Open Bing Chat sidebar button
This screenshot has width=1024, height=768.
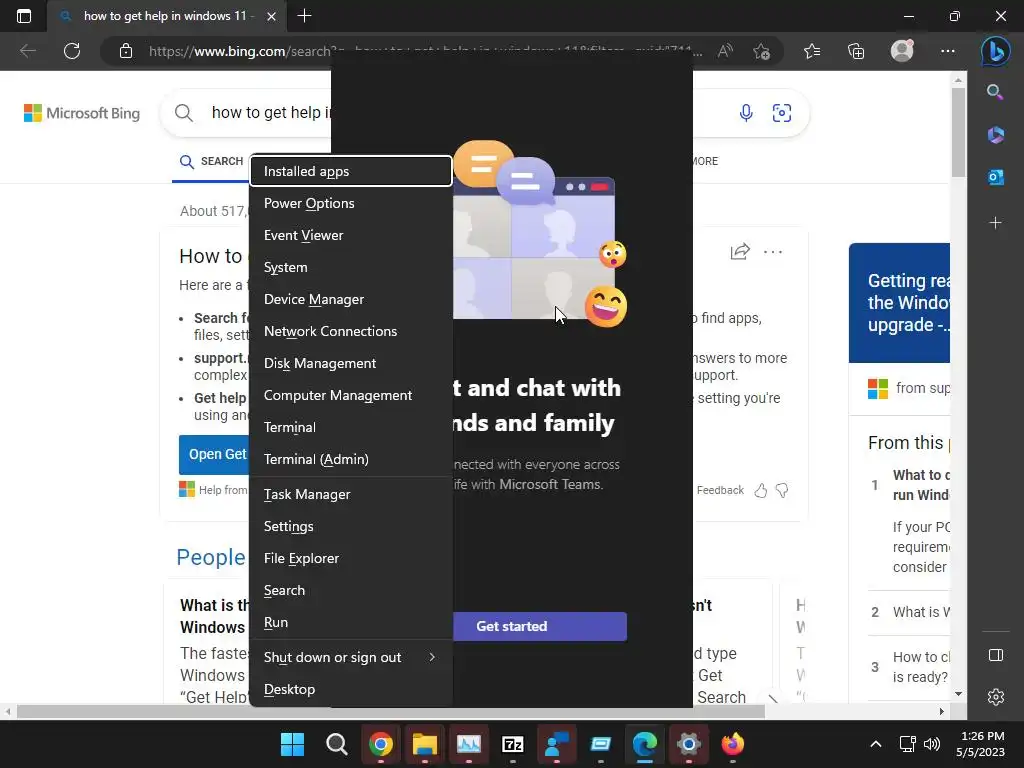(x=995, y=51)
